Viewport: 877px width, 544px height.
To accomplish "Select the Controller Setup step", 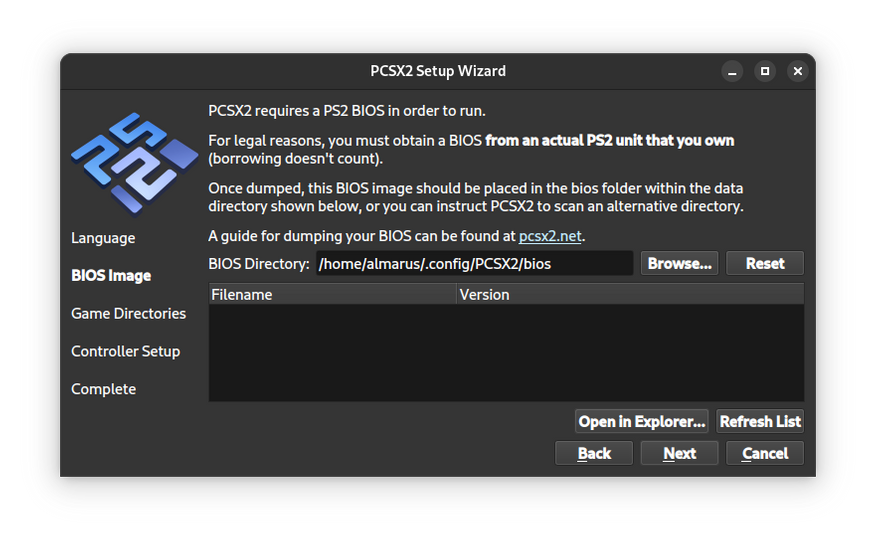I will 125,351.
